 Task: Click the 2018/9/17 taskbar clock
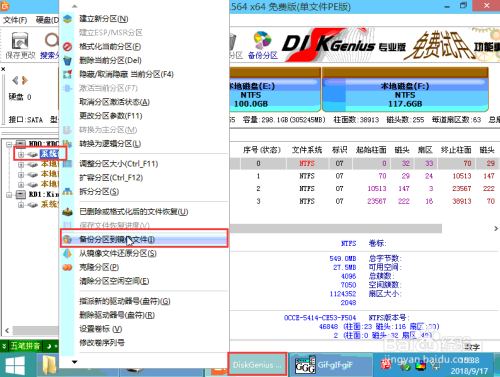(x=469, y=371)
